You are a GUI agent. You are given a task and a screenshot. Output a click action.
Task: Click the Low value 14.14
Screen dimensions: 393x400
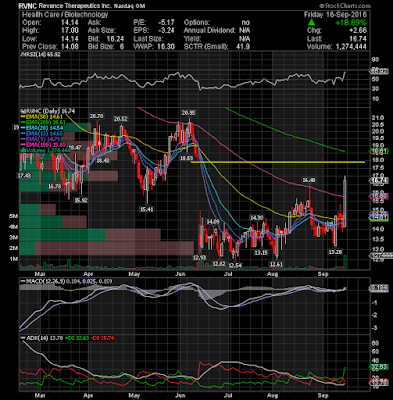point(70,39)
